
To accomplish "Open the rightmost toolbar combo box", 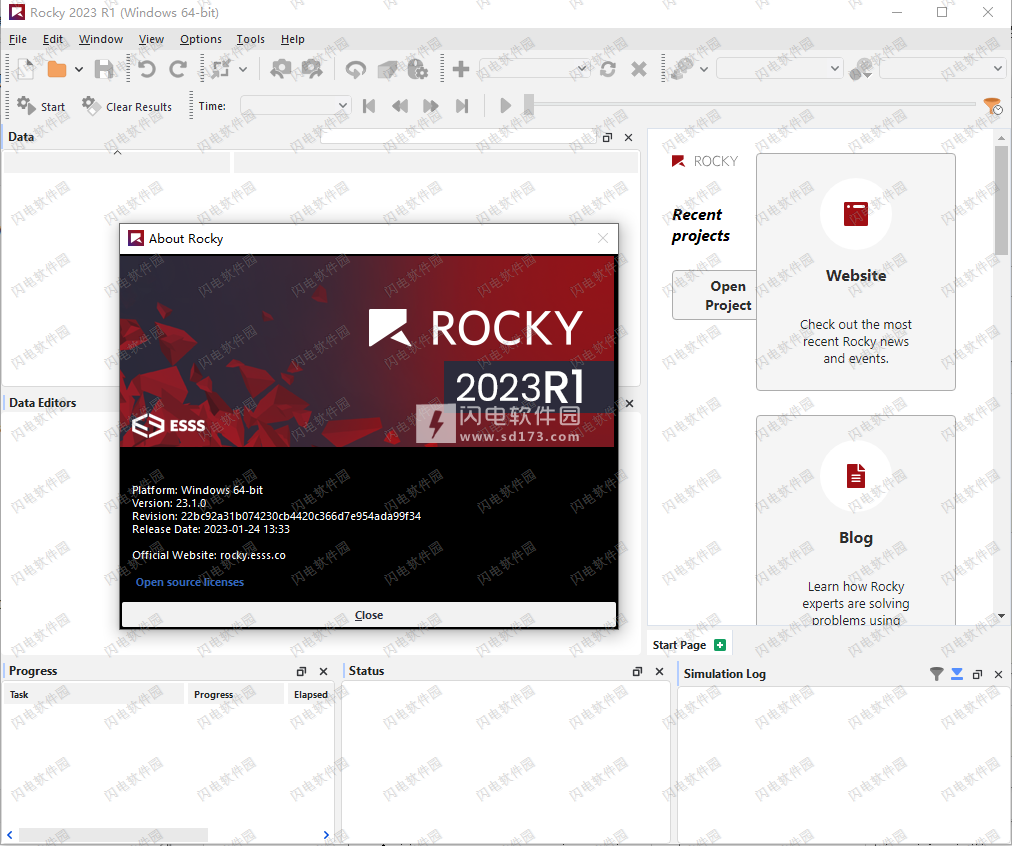I will tap(942, 68).
